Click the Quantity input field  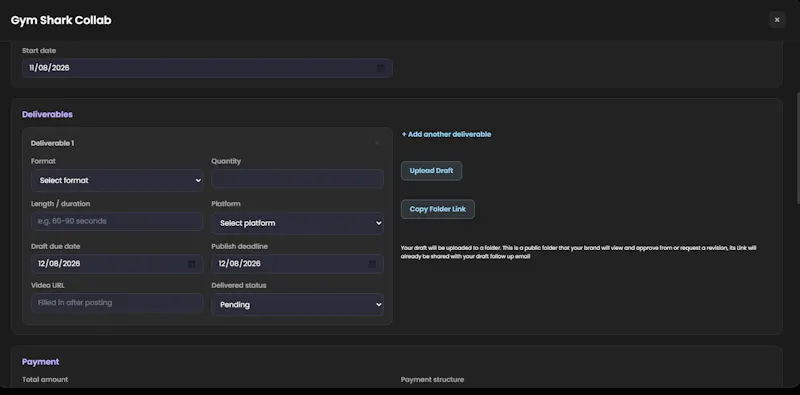[x=297, y=179]
